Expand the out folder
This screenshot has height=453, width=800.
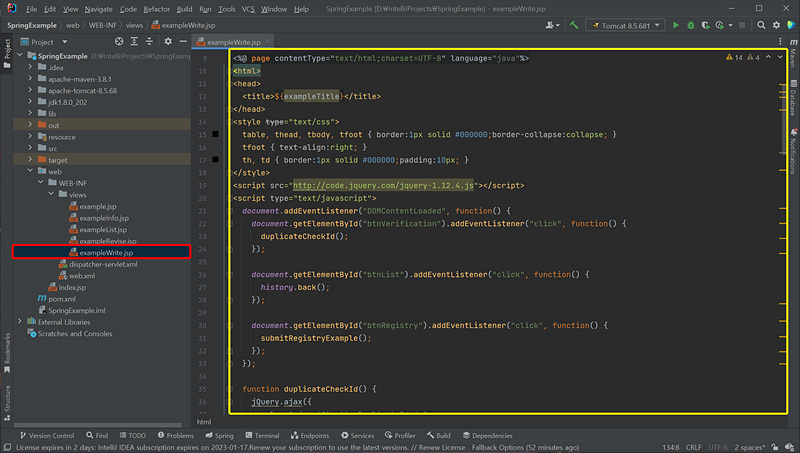[x=30, y=124]
